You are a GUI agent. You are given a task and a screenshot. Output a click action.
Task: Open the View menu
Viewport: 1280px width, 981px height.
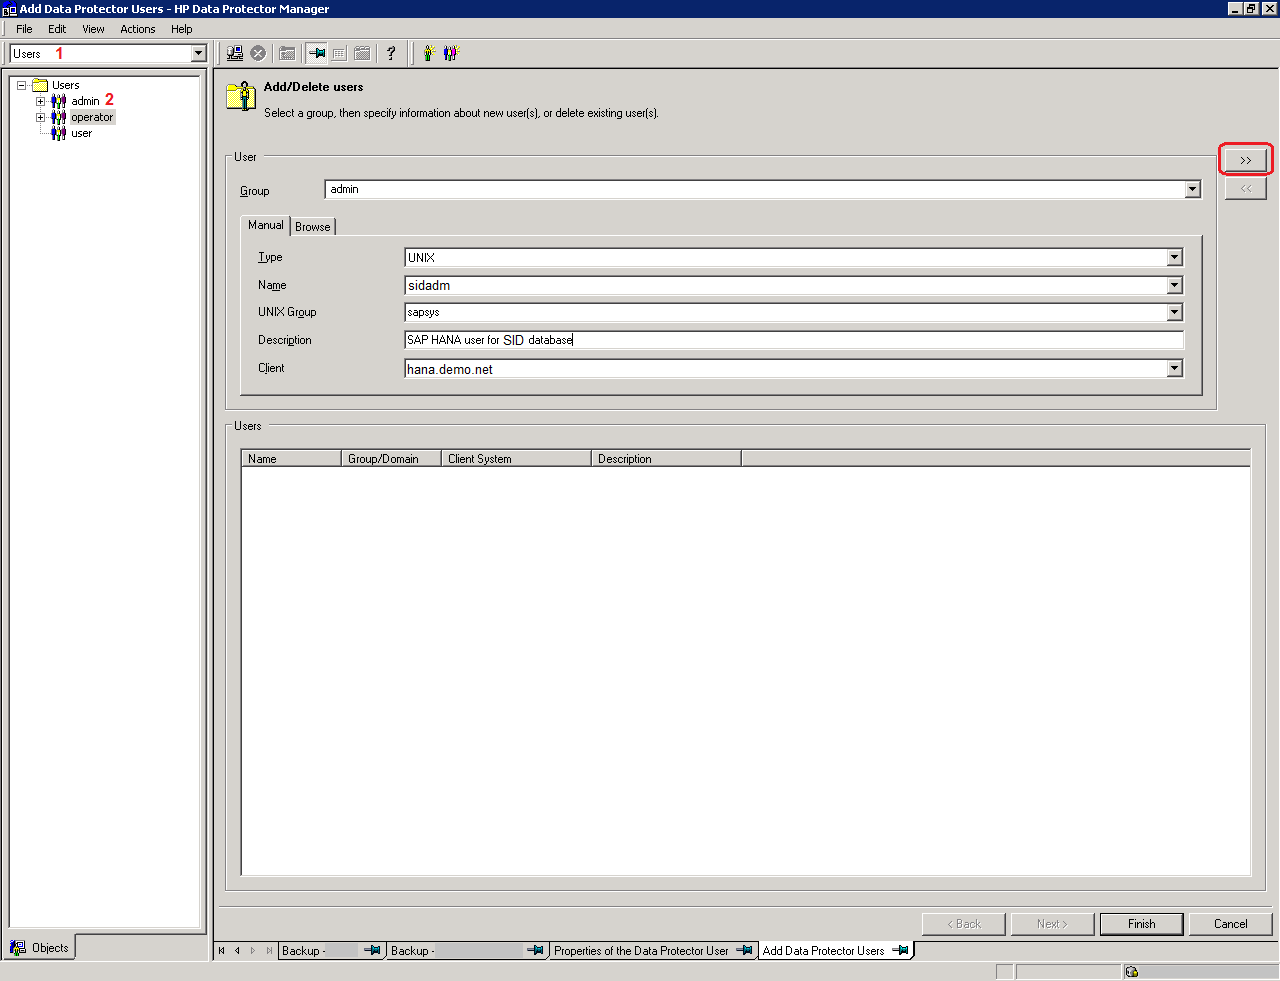pos(93,29)
